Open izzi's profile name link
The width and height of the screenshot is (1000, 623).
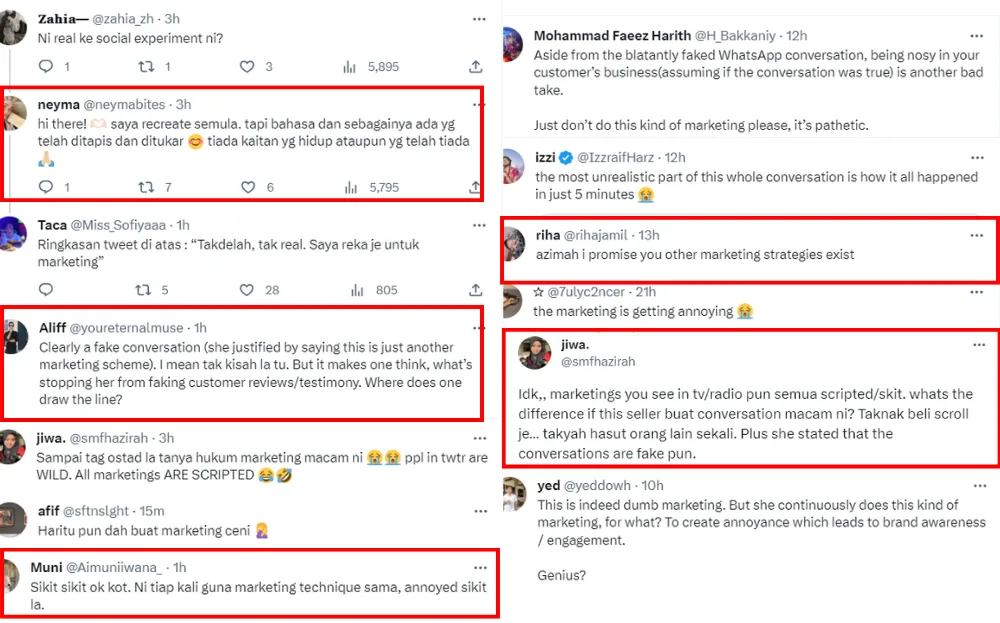(547, 158)
